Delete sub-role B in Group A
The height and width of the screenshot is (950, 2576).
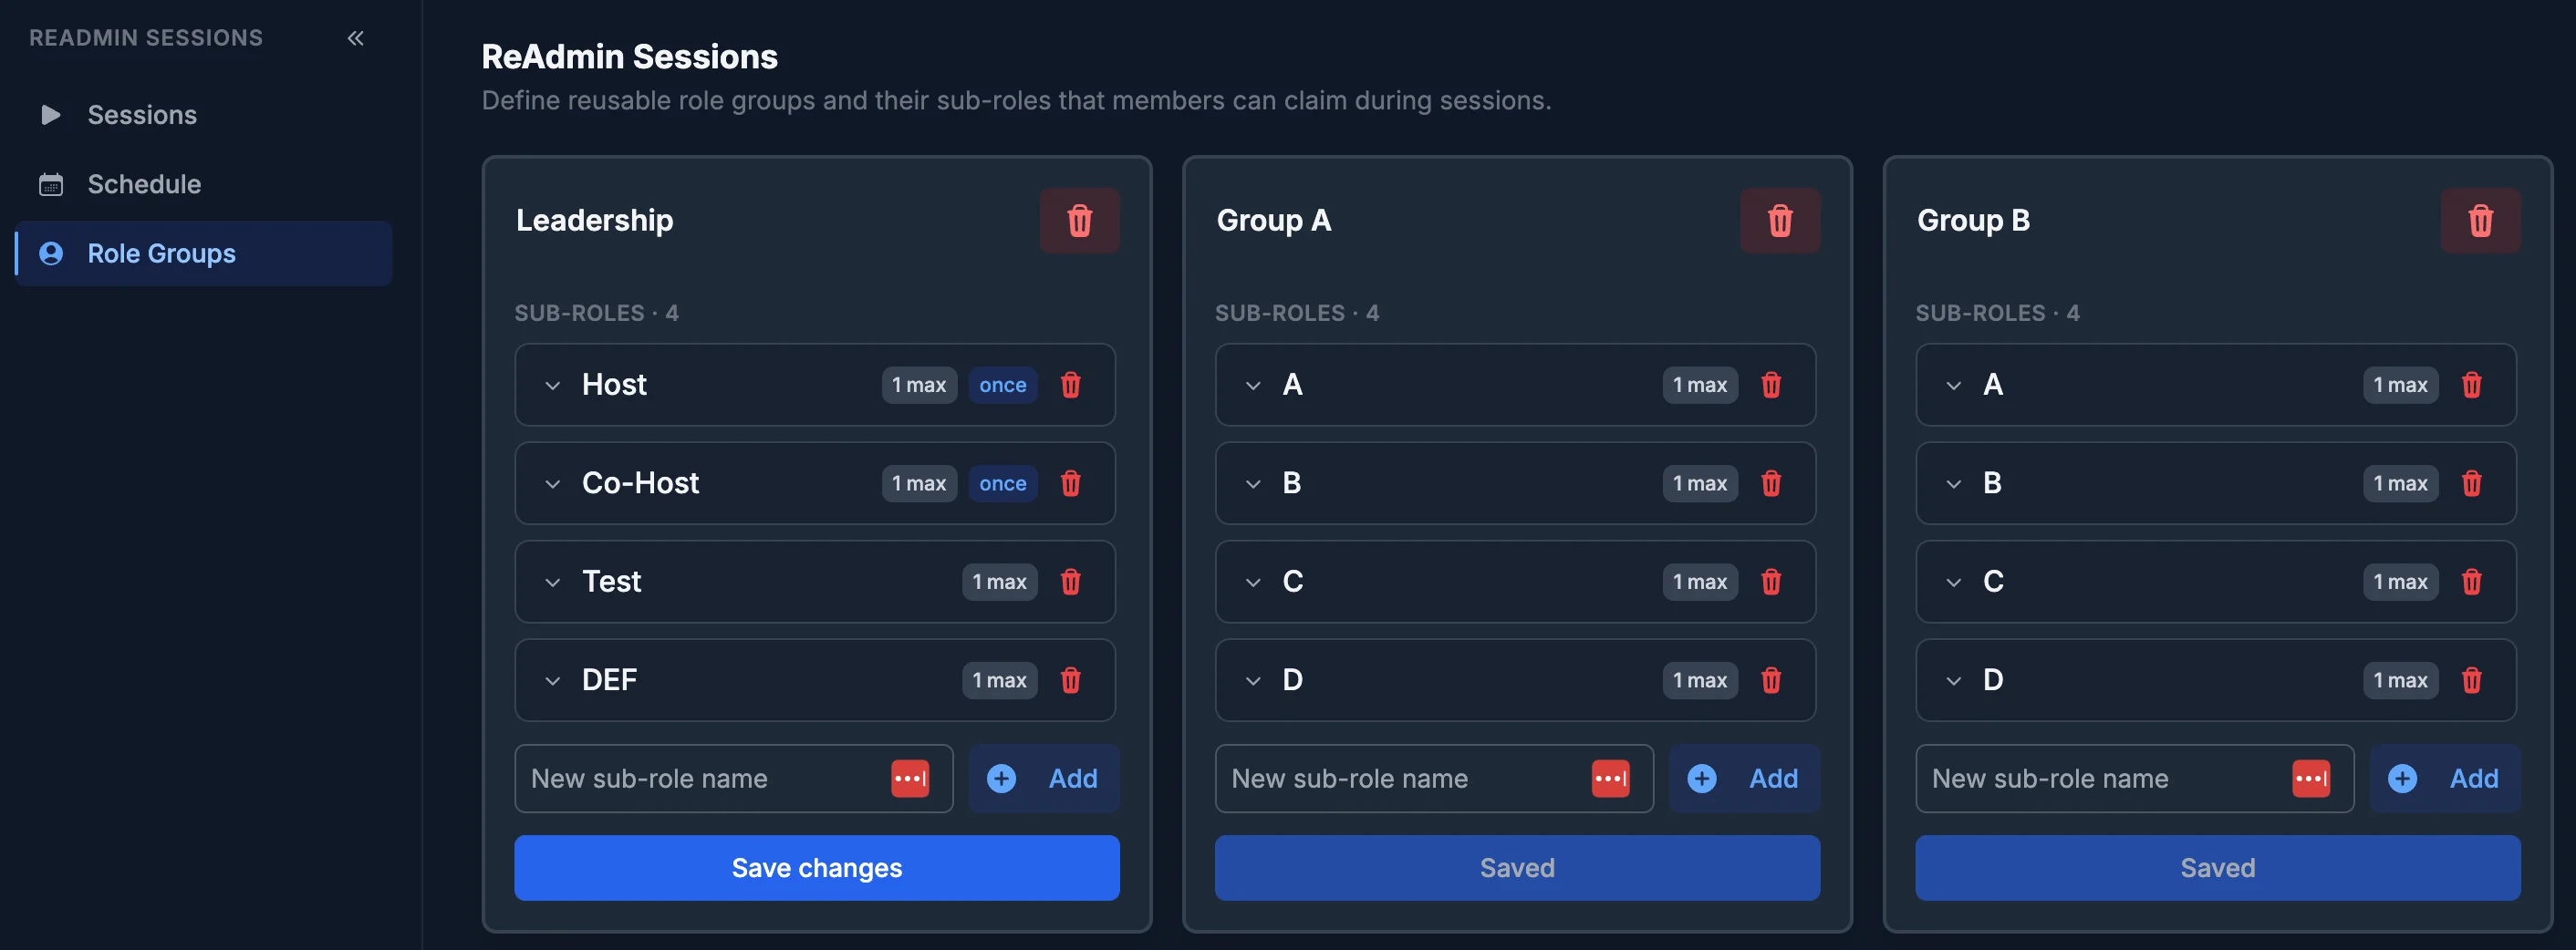[x=1771, y=483]
